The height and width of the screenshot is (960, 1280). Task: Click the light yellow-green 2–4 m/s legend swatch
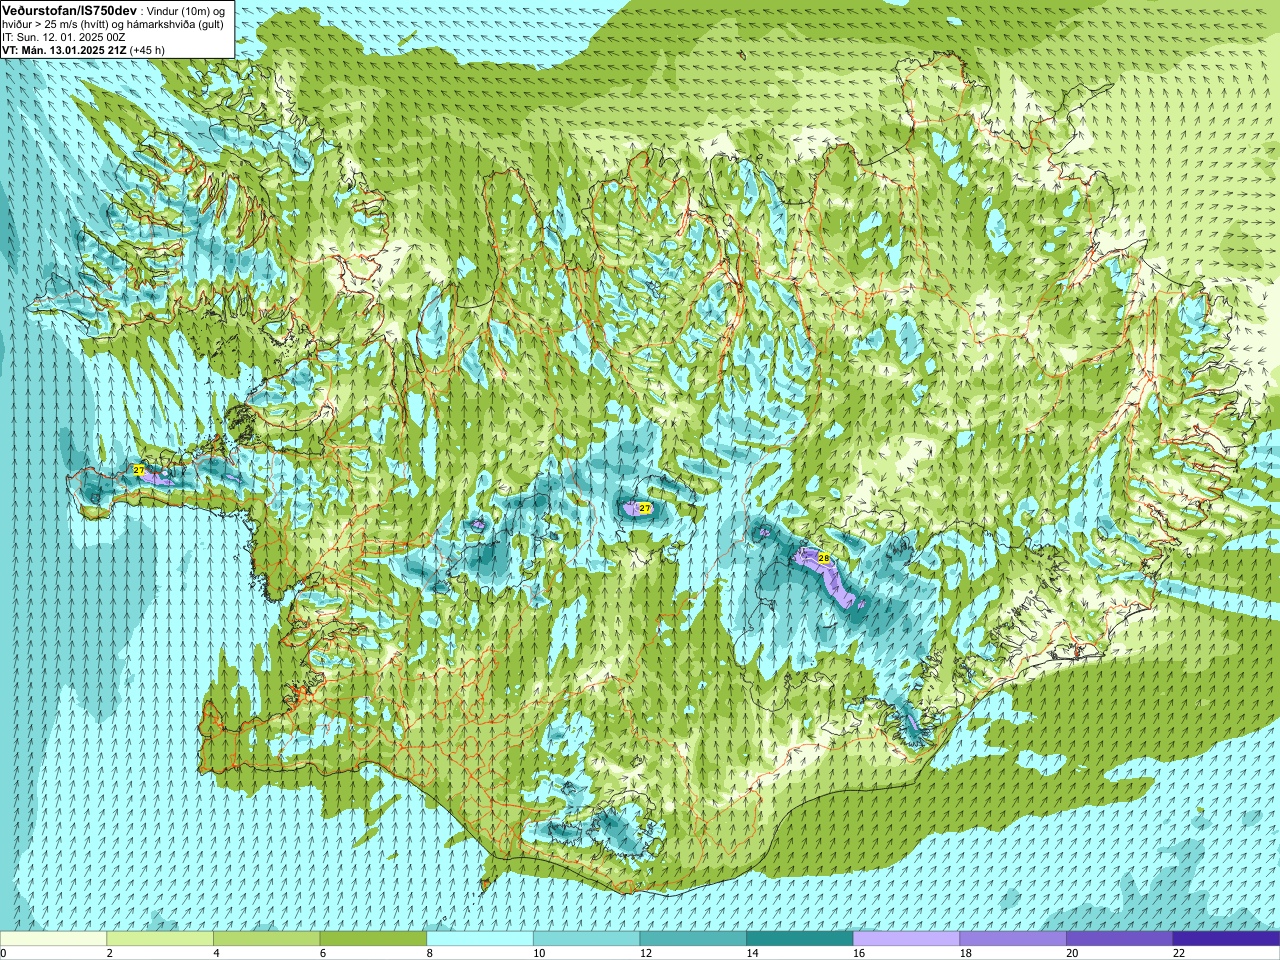click(x=160, y=939)
